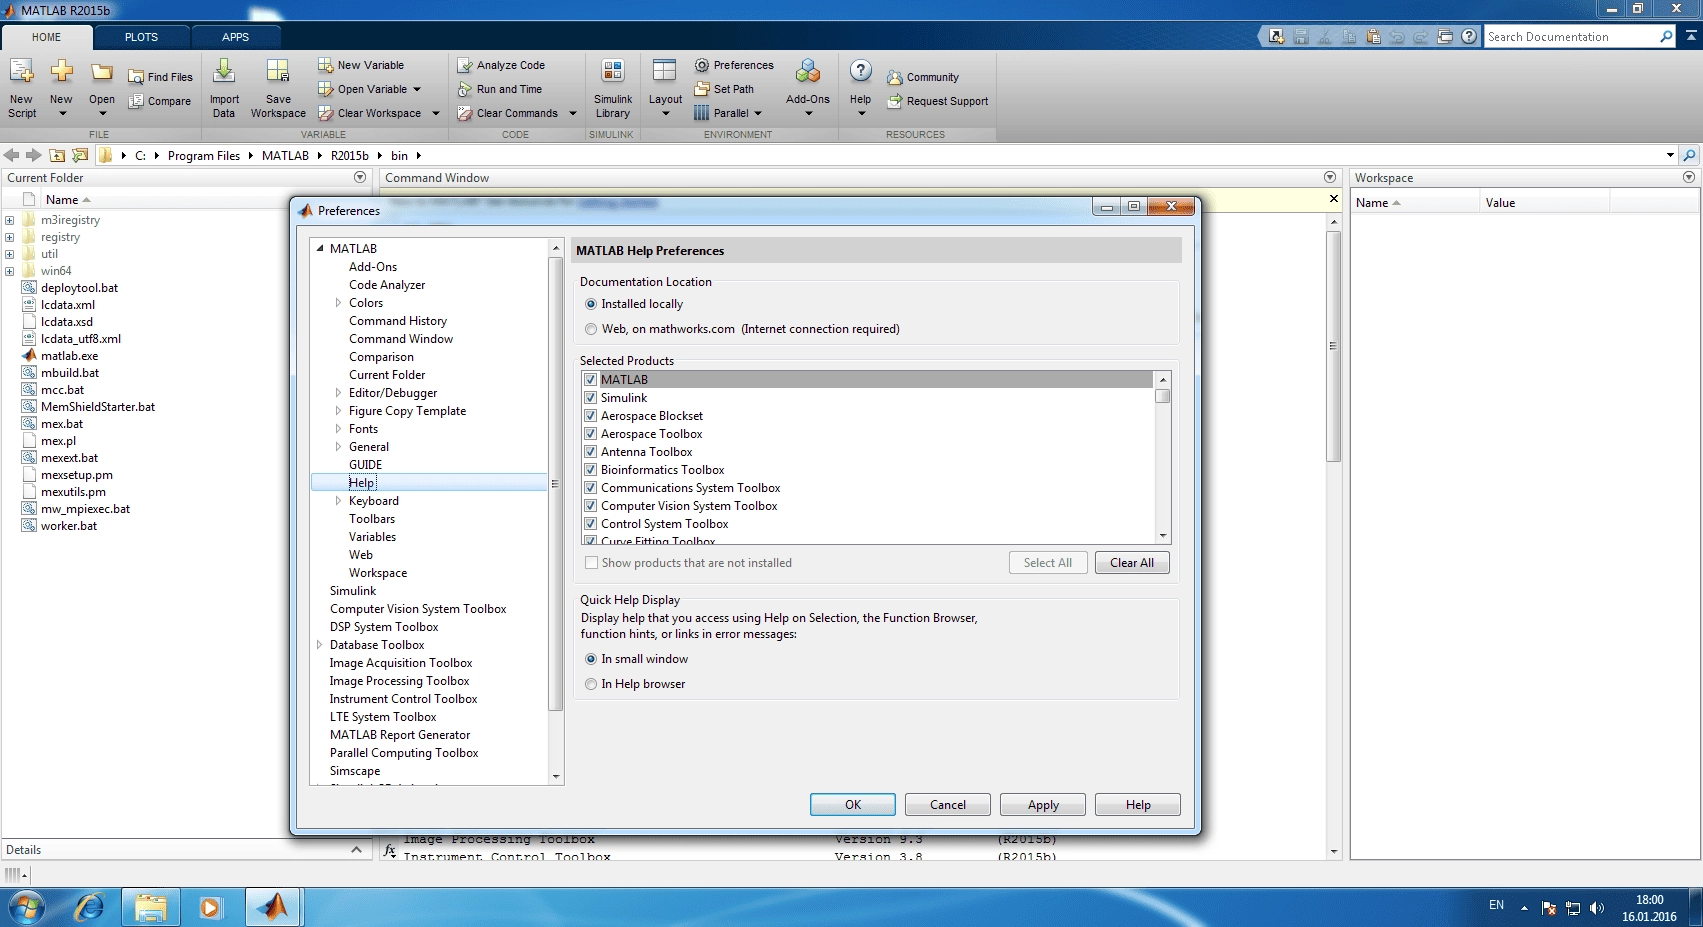Viewport: 1703px width, 927px height.
Task: Click Add-Ons icon
Action: point(808,71)
